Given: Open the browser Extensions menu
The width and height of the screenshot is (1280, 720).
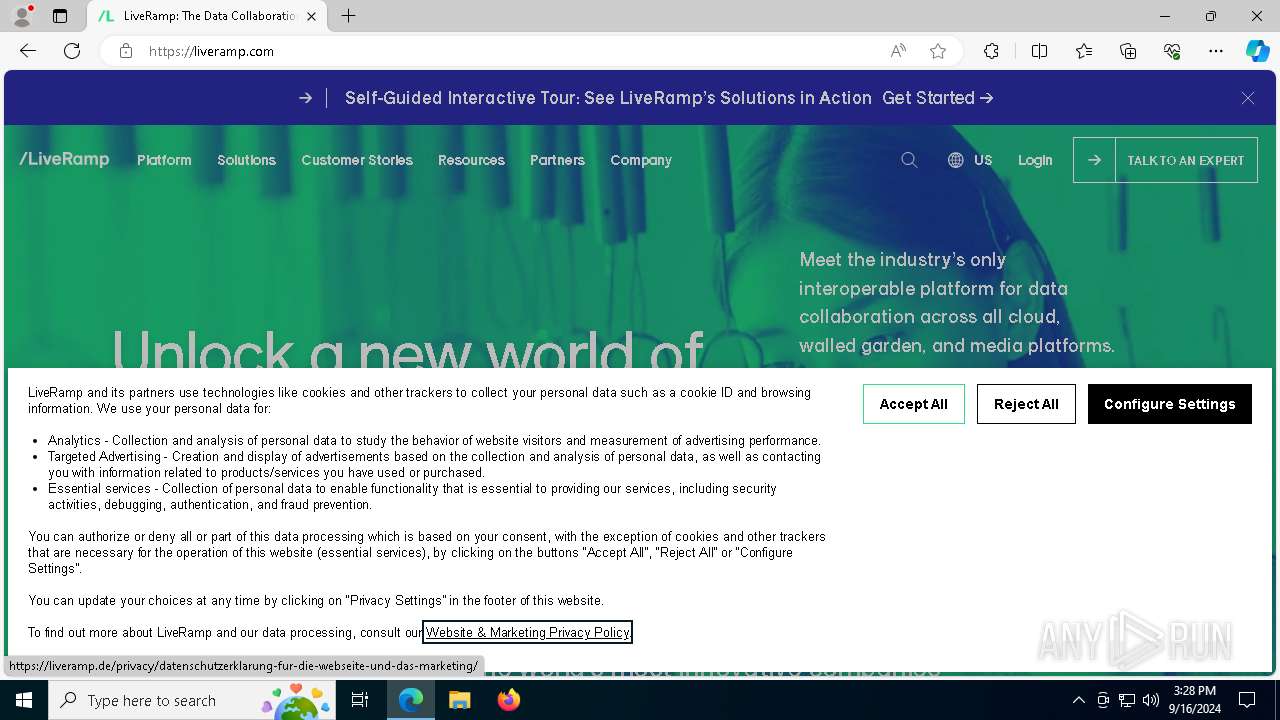Looking at the screenshot, I should pyautogui.click(x=991, y=51).
